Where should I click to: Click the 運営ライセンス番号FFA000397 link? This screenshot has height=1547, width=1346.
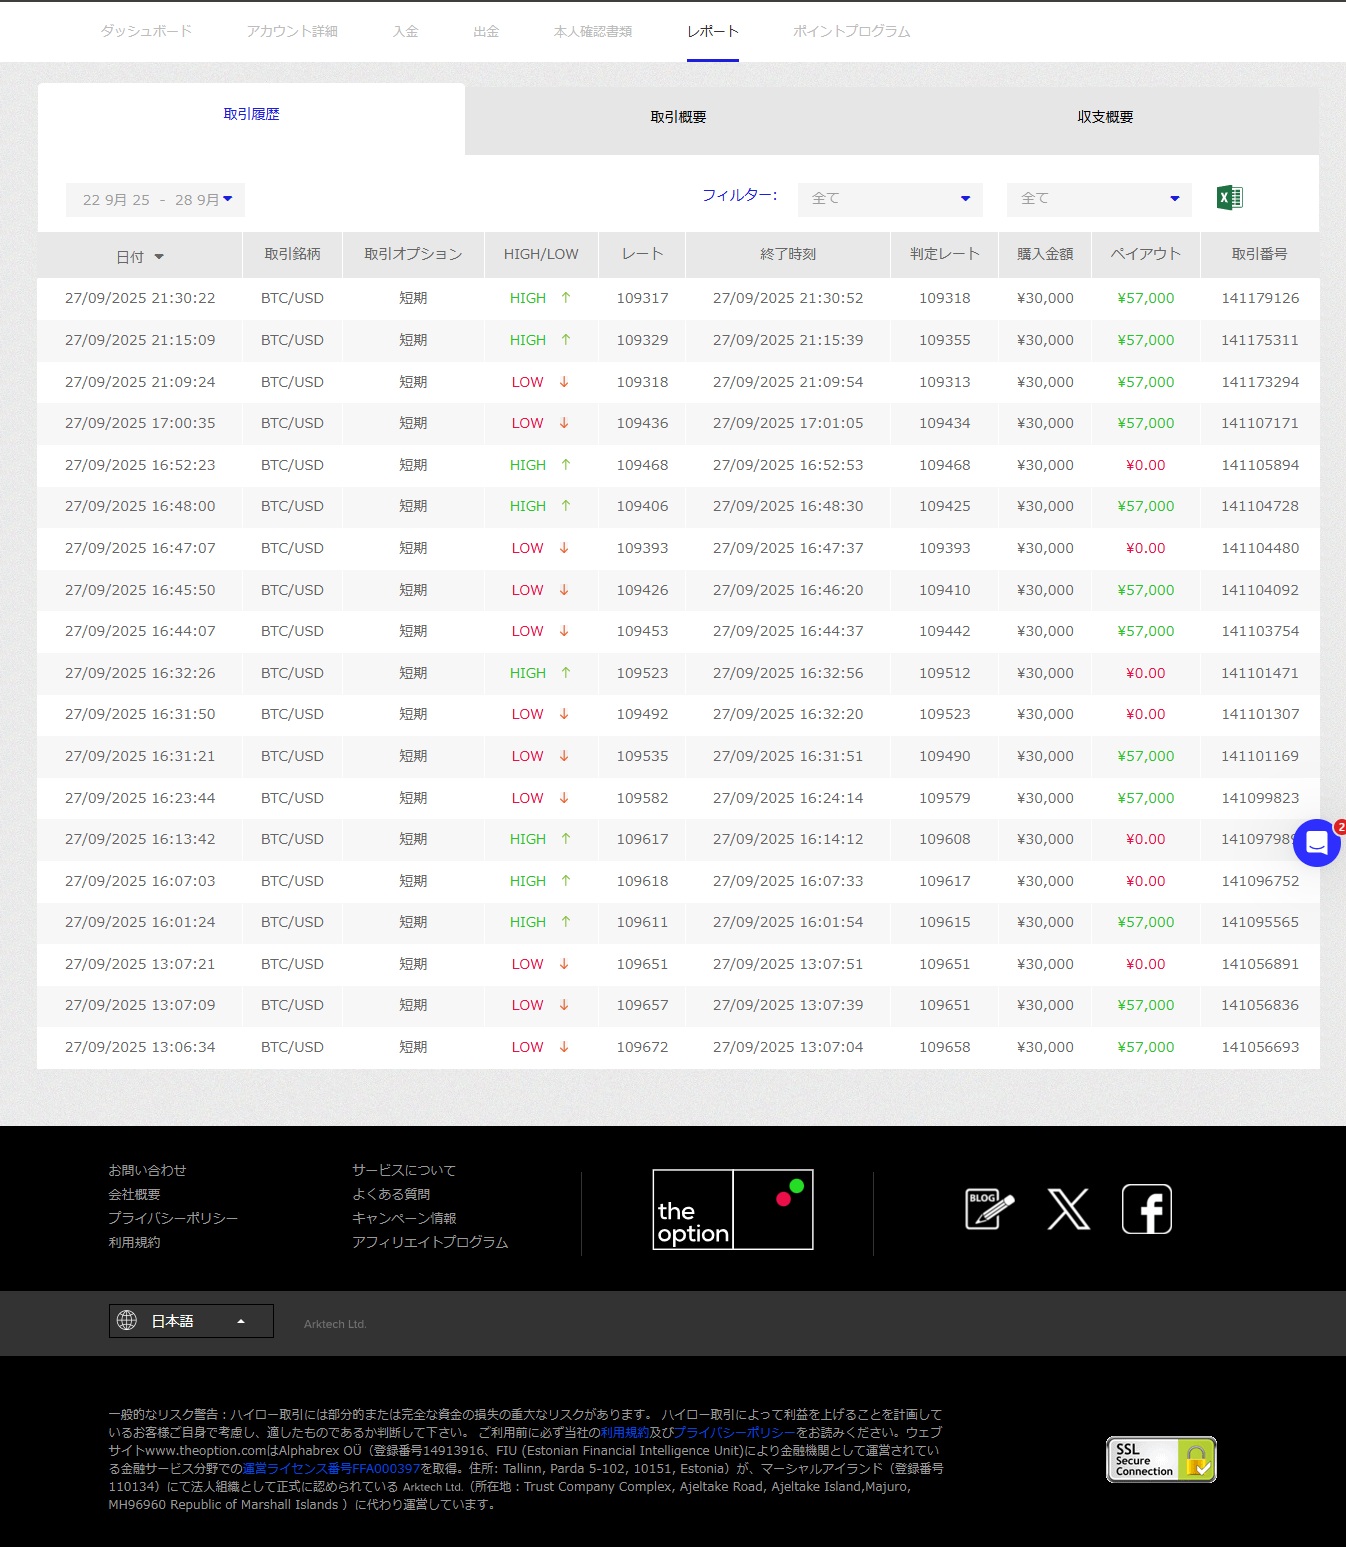pos(331,1468)
